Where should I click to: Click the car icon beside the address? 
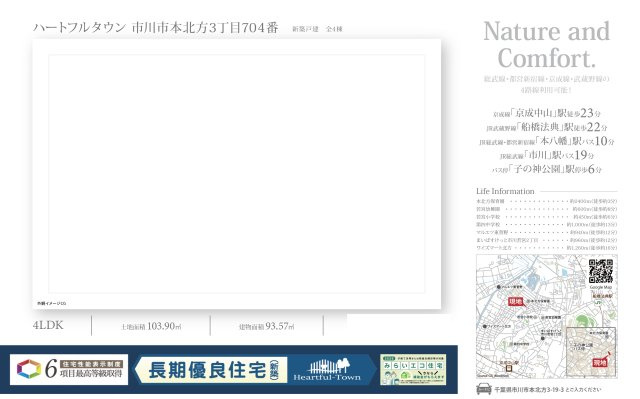484,389
